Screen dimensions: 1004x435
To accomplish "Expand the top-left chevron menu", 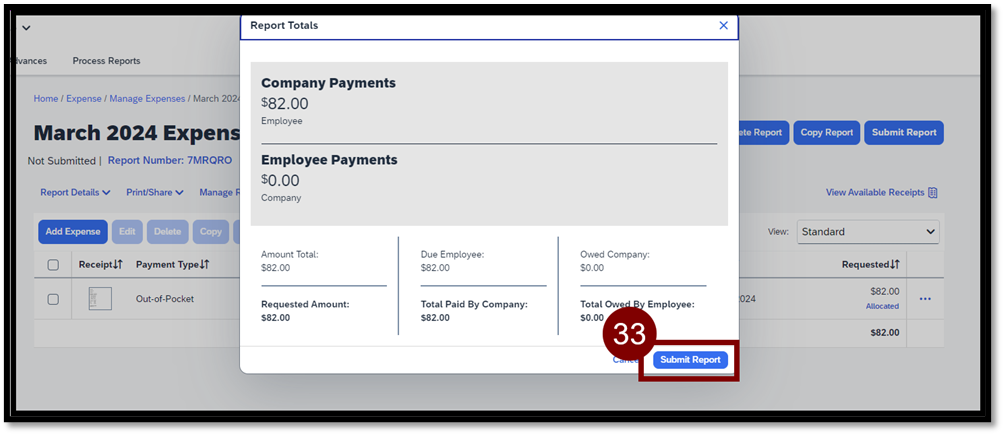I will pyautogui.click(x=26, y=27).
